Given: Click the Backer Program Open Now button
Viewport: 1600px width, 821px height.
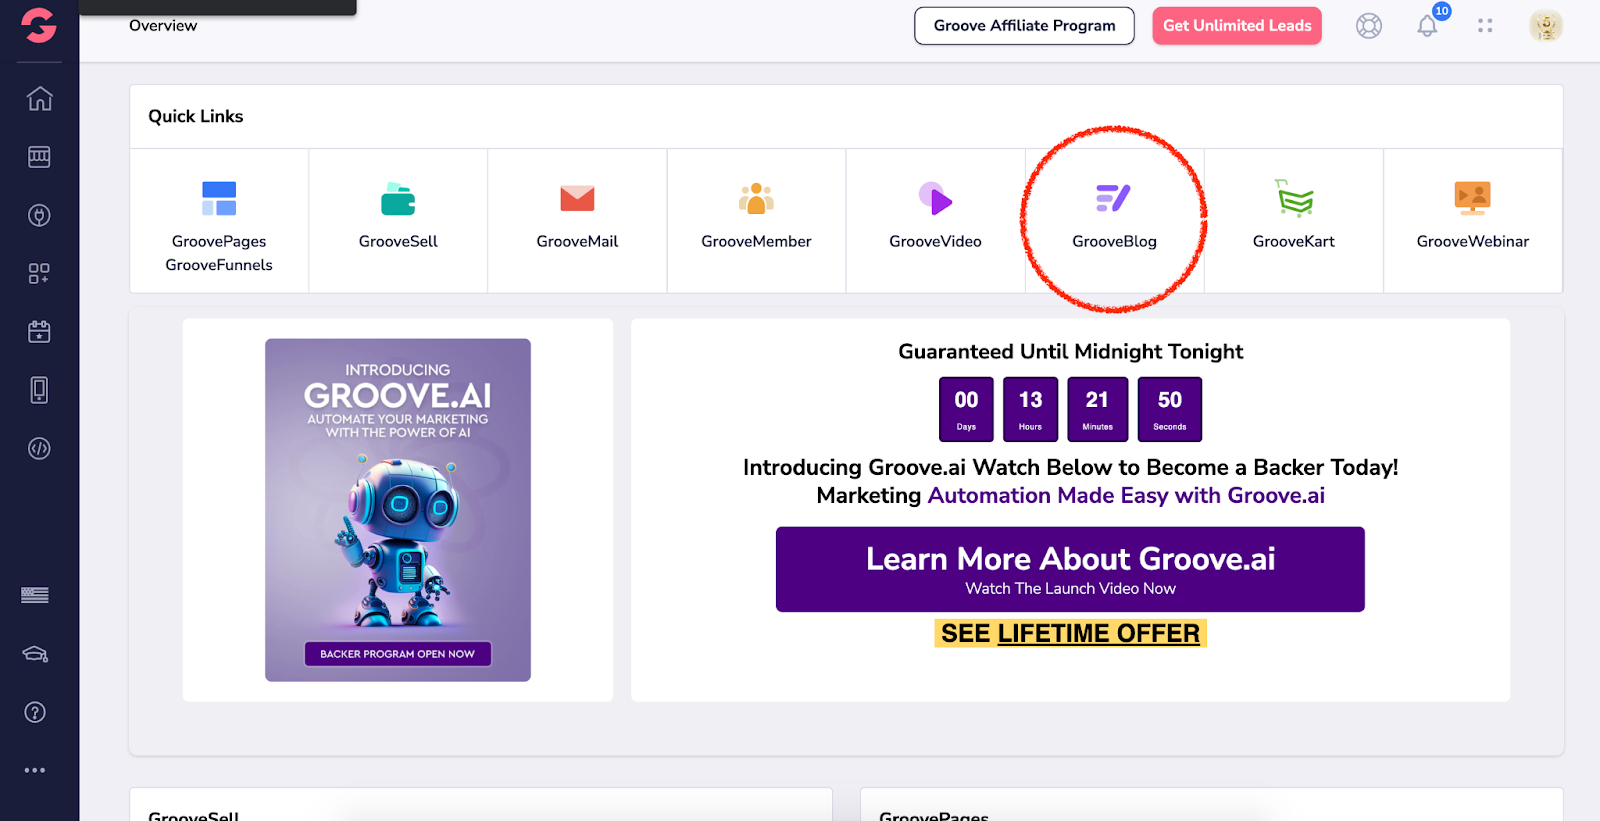Looking at the screenshot, I should pos(398,654).
